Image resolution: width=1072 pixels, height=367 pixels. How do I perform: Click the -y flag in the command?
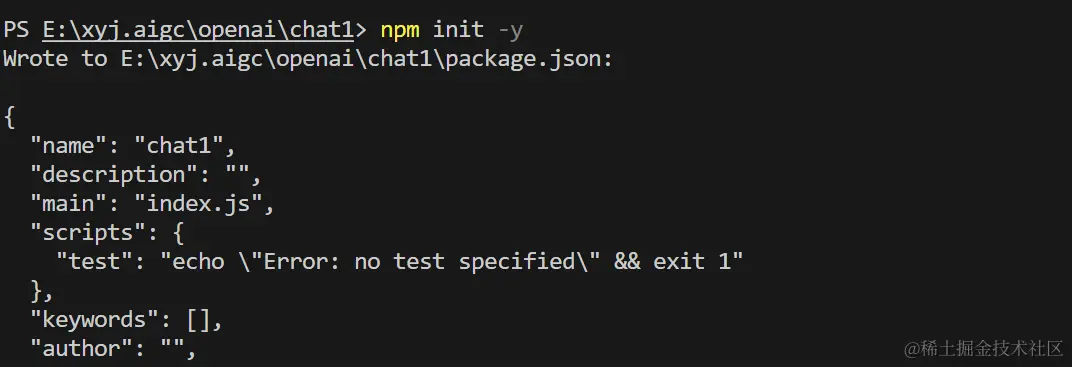511,31
